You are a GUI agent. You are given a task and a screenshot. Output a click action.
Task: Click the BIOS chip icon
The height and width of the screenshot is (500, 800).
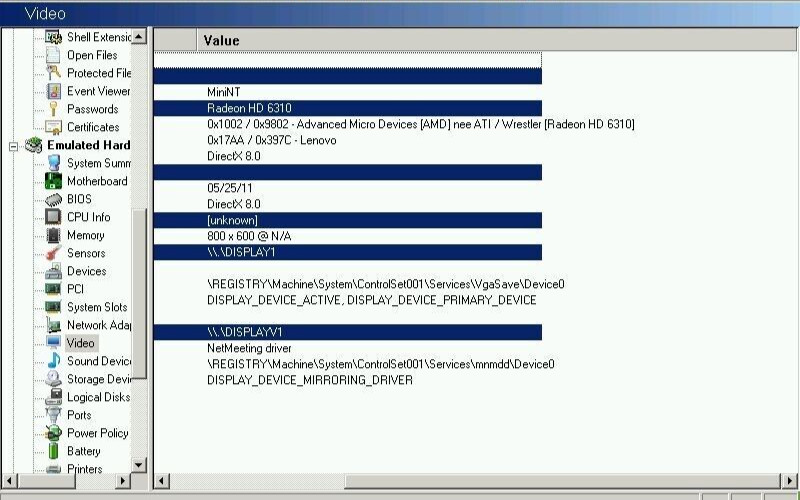pos(53,199)
